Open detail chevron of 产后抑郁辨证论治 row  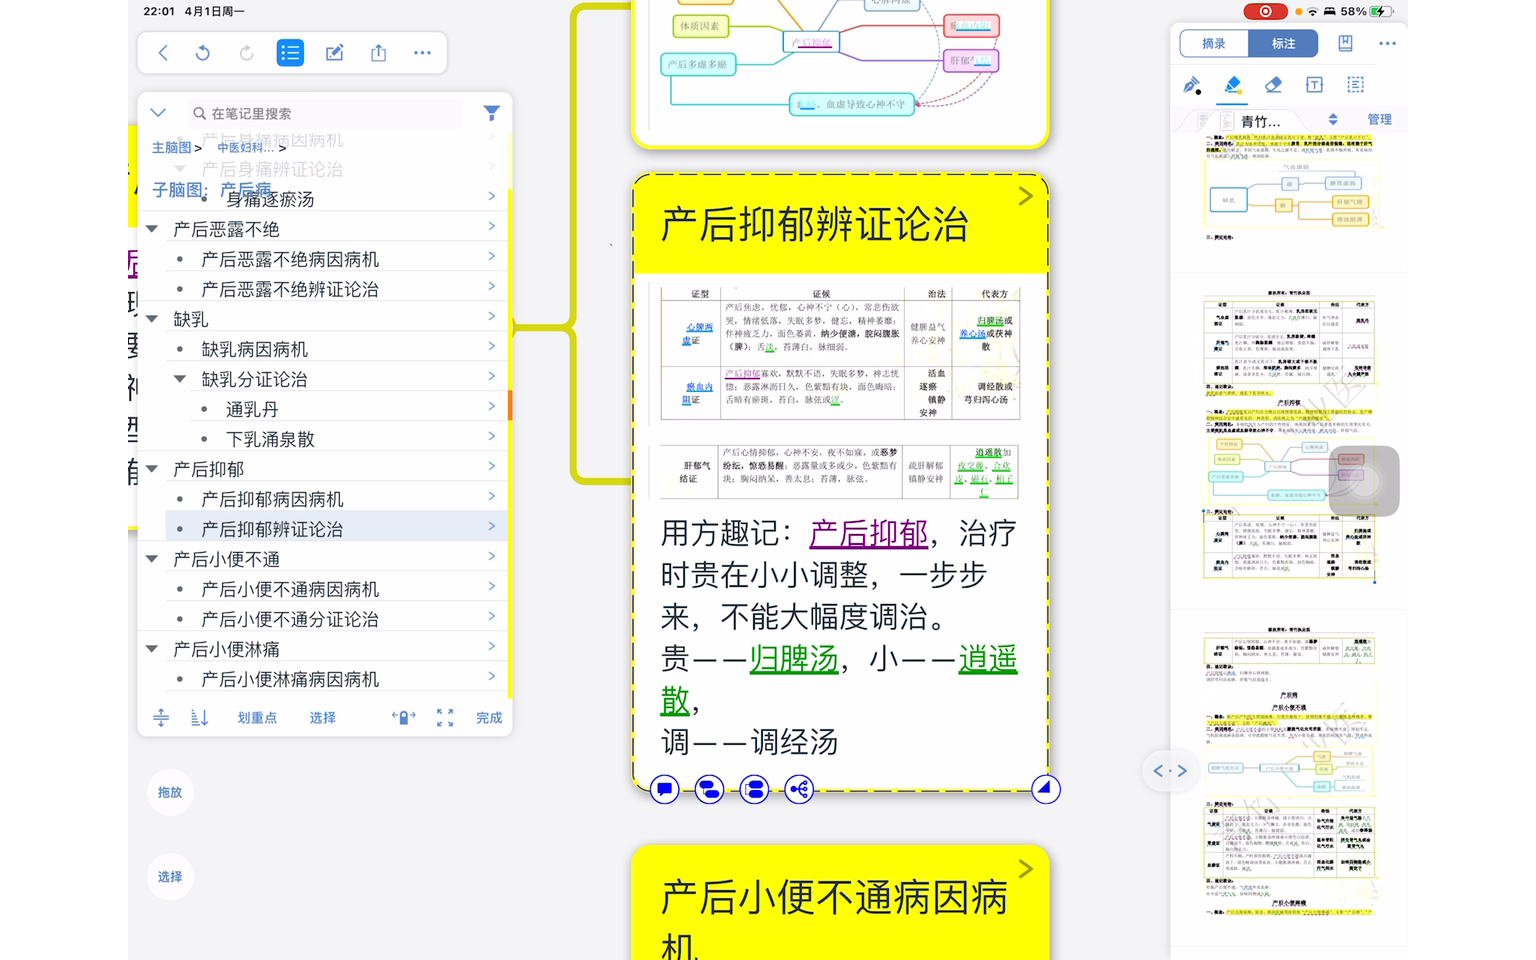pyautogui.click(x=492, y=527)
